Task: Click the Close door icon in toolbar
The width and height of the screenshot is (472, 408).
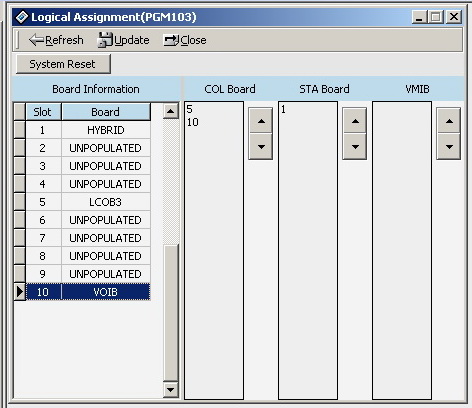Action: coord(171,40)
